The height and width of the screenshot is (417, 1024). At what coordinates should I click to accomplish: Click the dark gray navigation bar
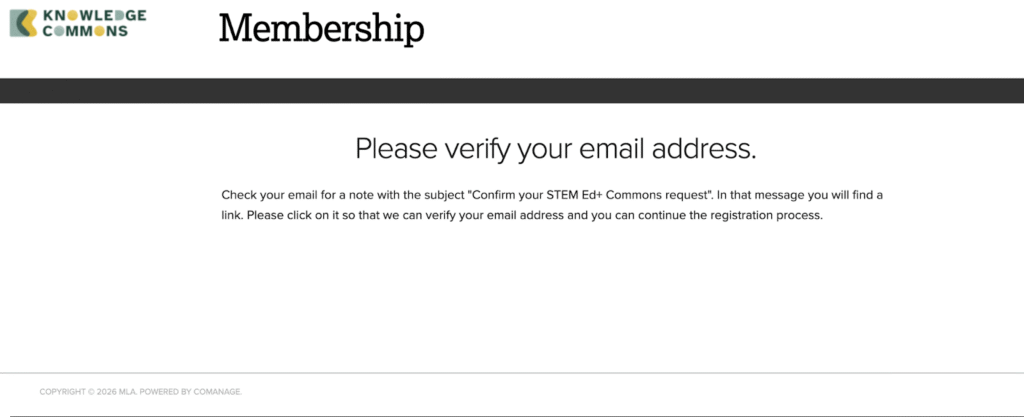click(x=512, y=90)
